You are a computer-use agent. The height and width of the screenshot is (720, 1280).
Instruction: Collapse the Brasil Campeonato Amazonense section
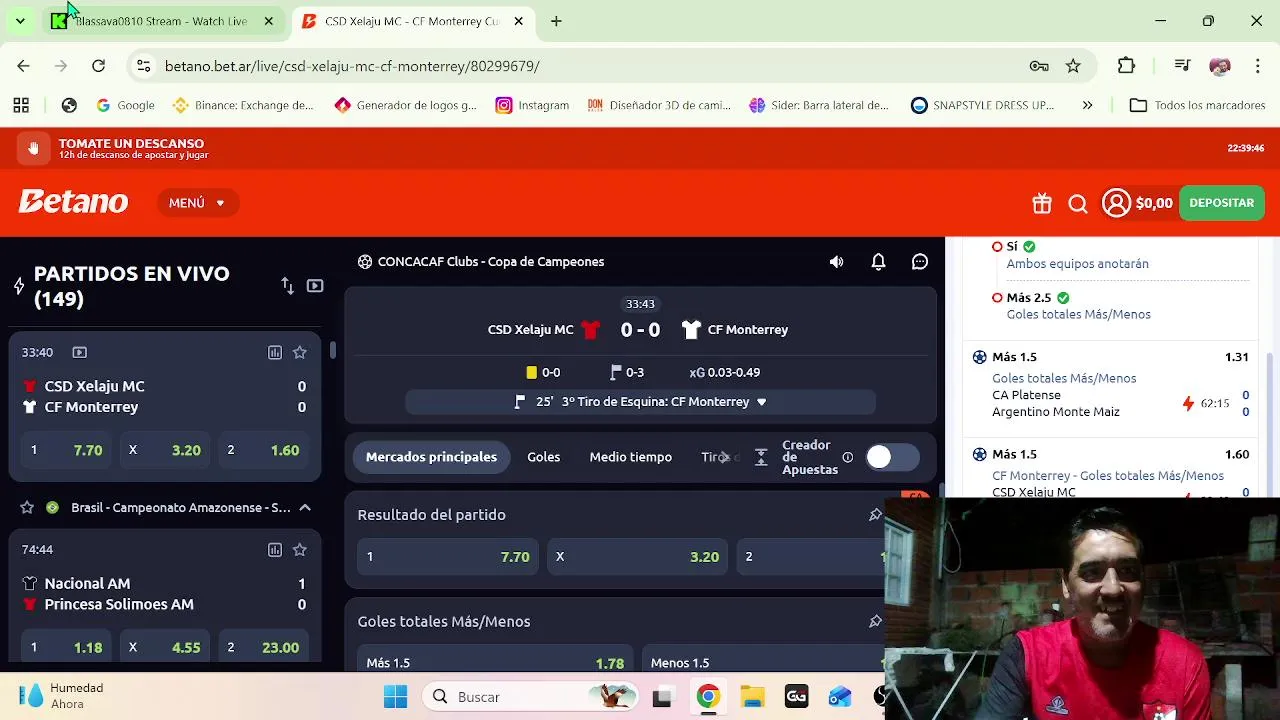(305, 508)
